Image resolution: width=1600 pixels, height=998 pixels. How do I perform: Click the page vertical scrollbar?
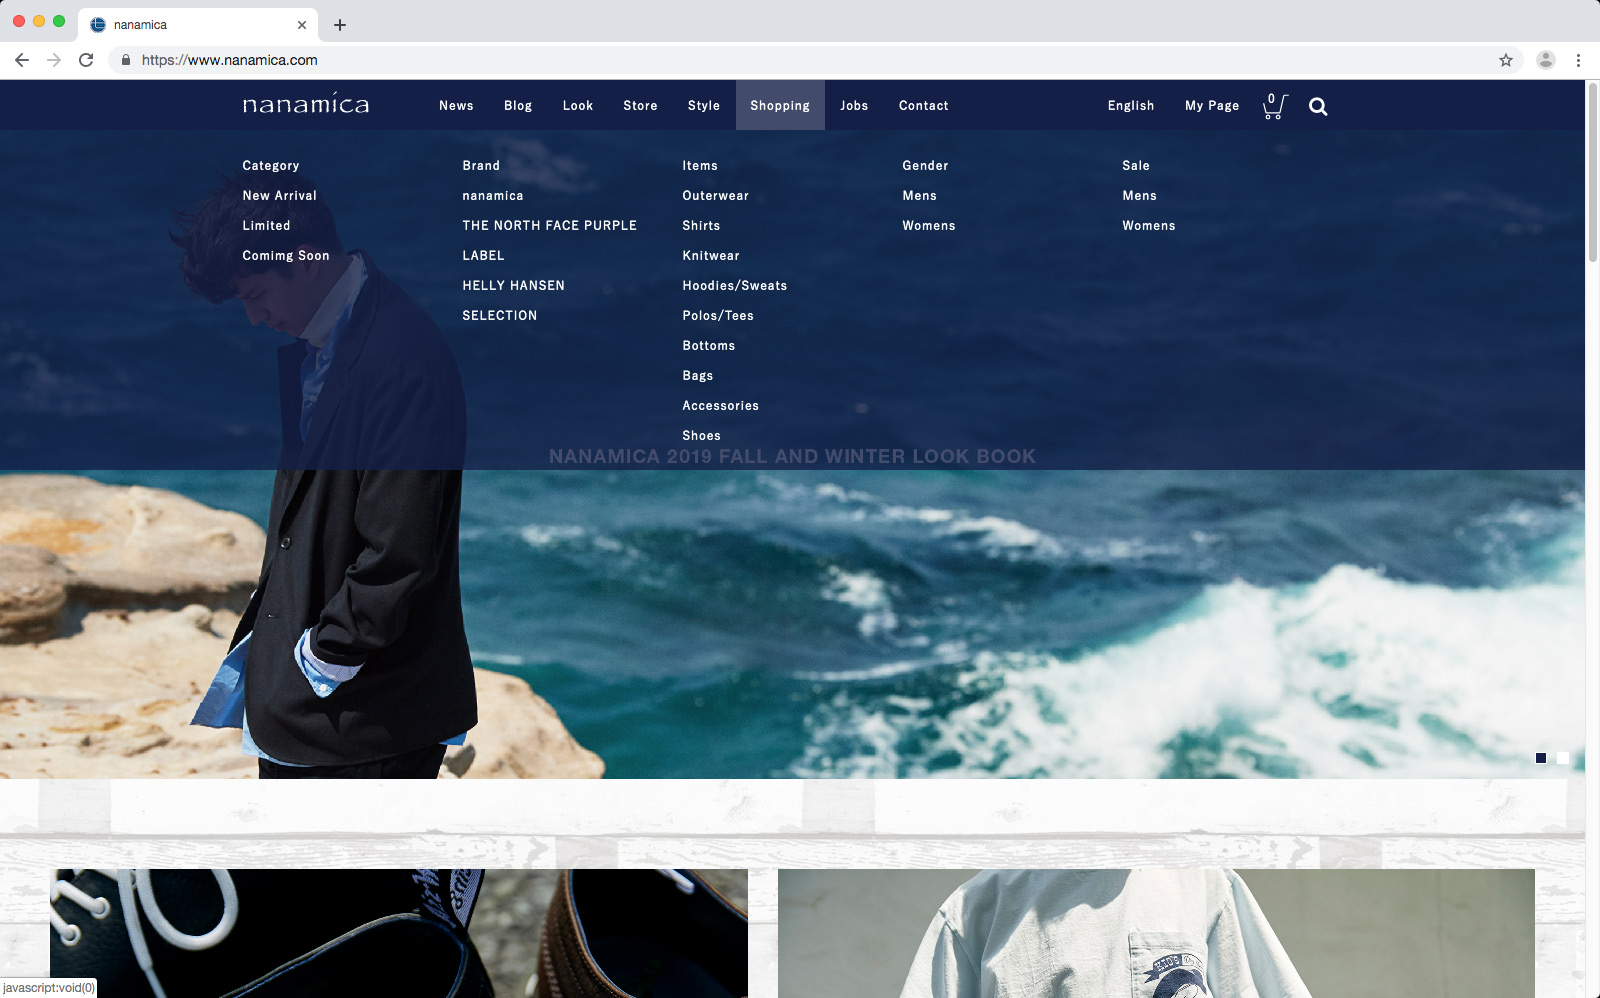click(1593, 172)
